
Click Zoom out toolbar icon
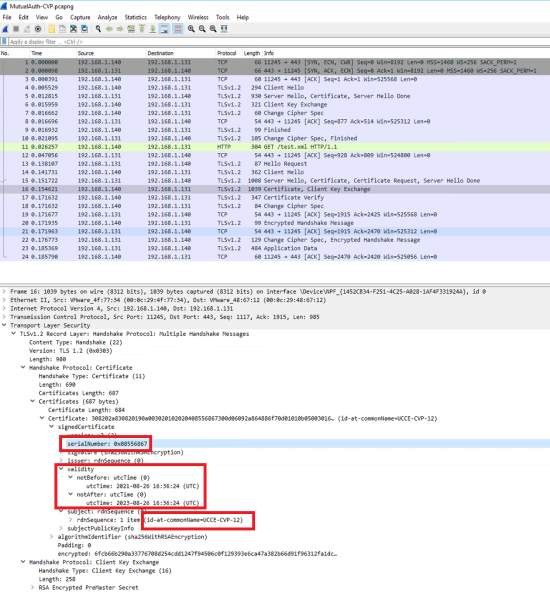click(202, 29)
